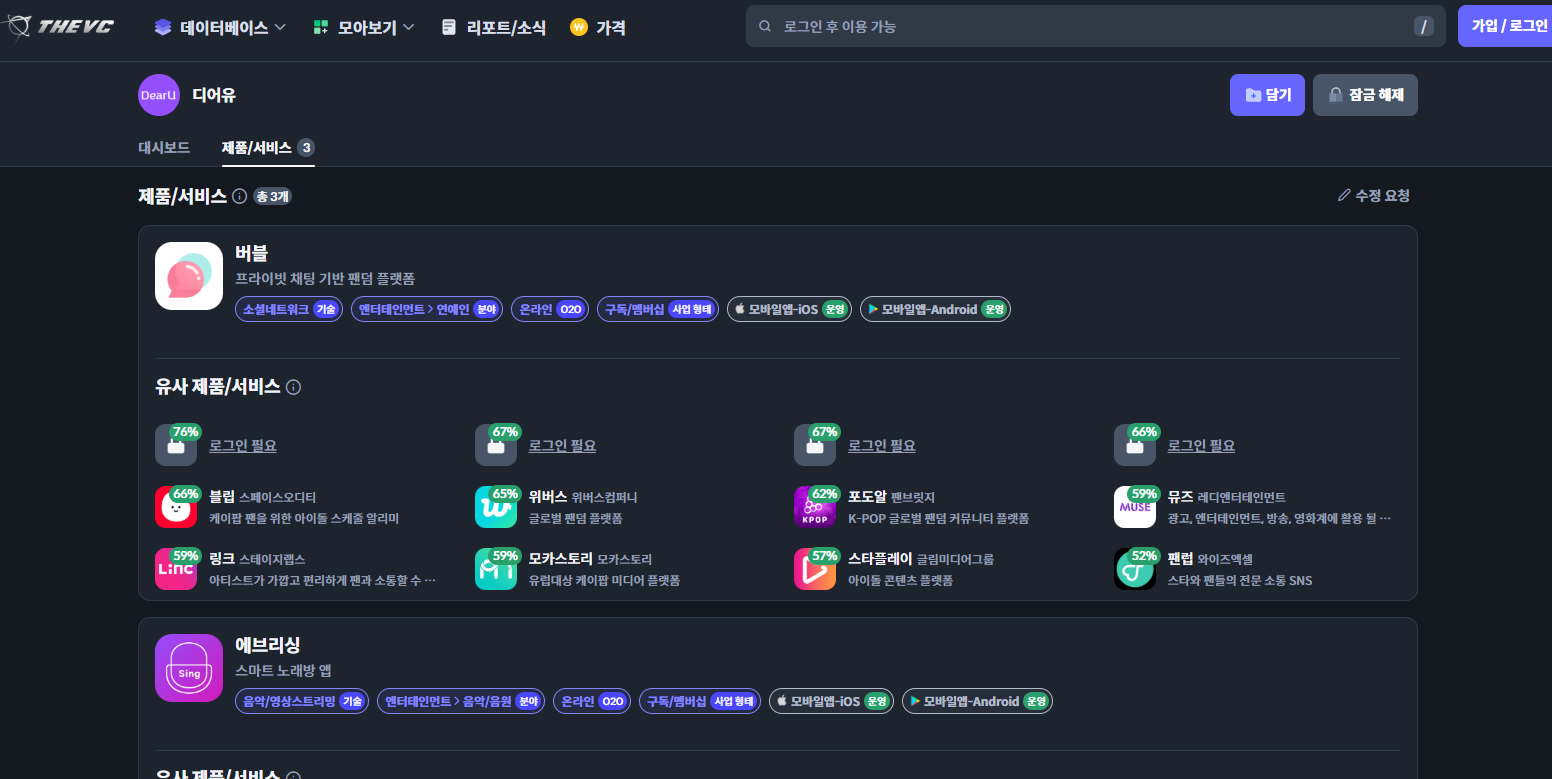Image resolution: width=1552 pixels, height=779 pixels.
Task: Click the slash shortcut key badge
Action: pos(1424,26)
